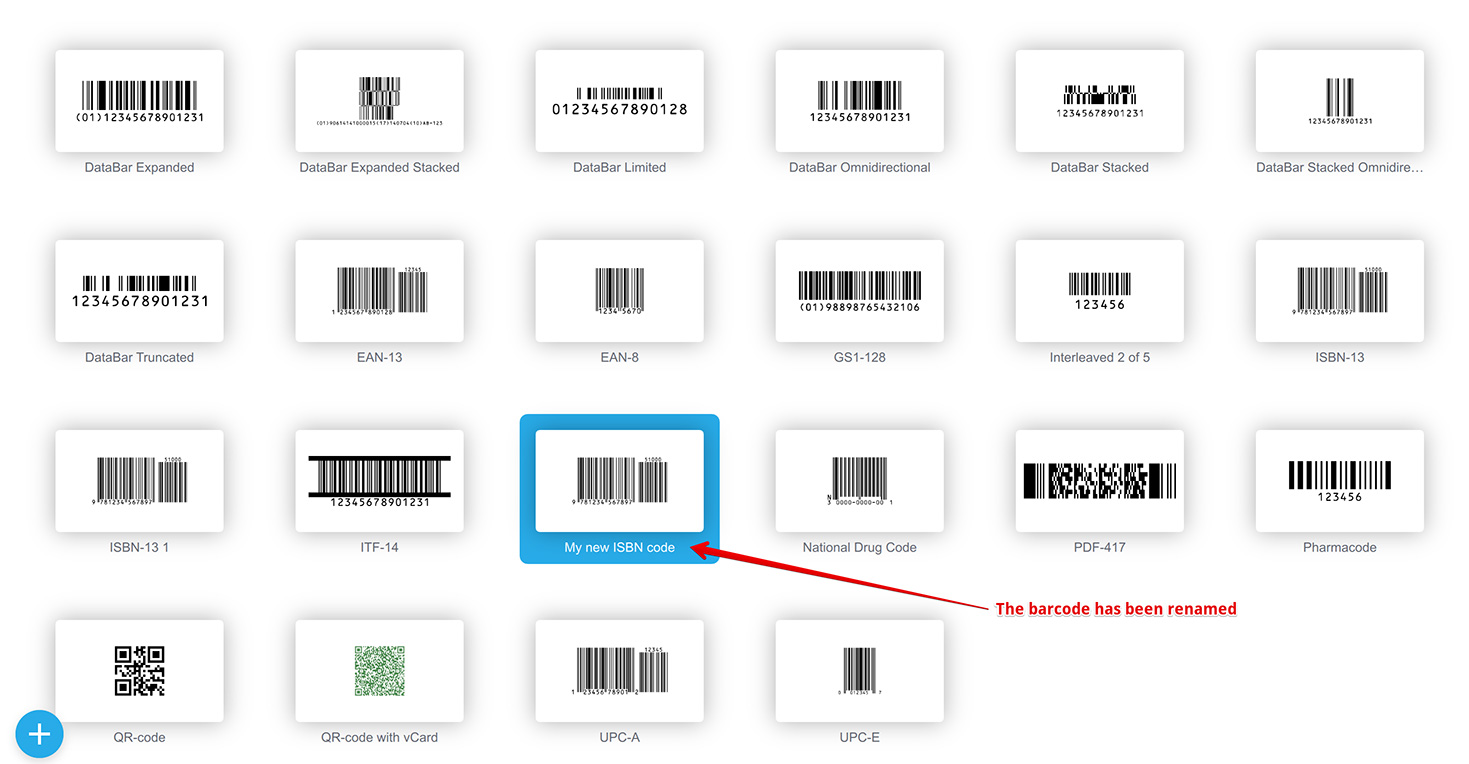
Task: Open the DataBar Stacked barcode
Action: (x=1099, y=100)
